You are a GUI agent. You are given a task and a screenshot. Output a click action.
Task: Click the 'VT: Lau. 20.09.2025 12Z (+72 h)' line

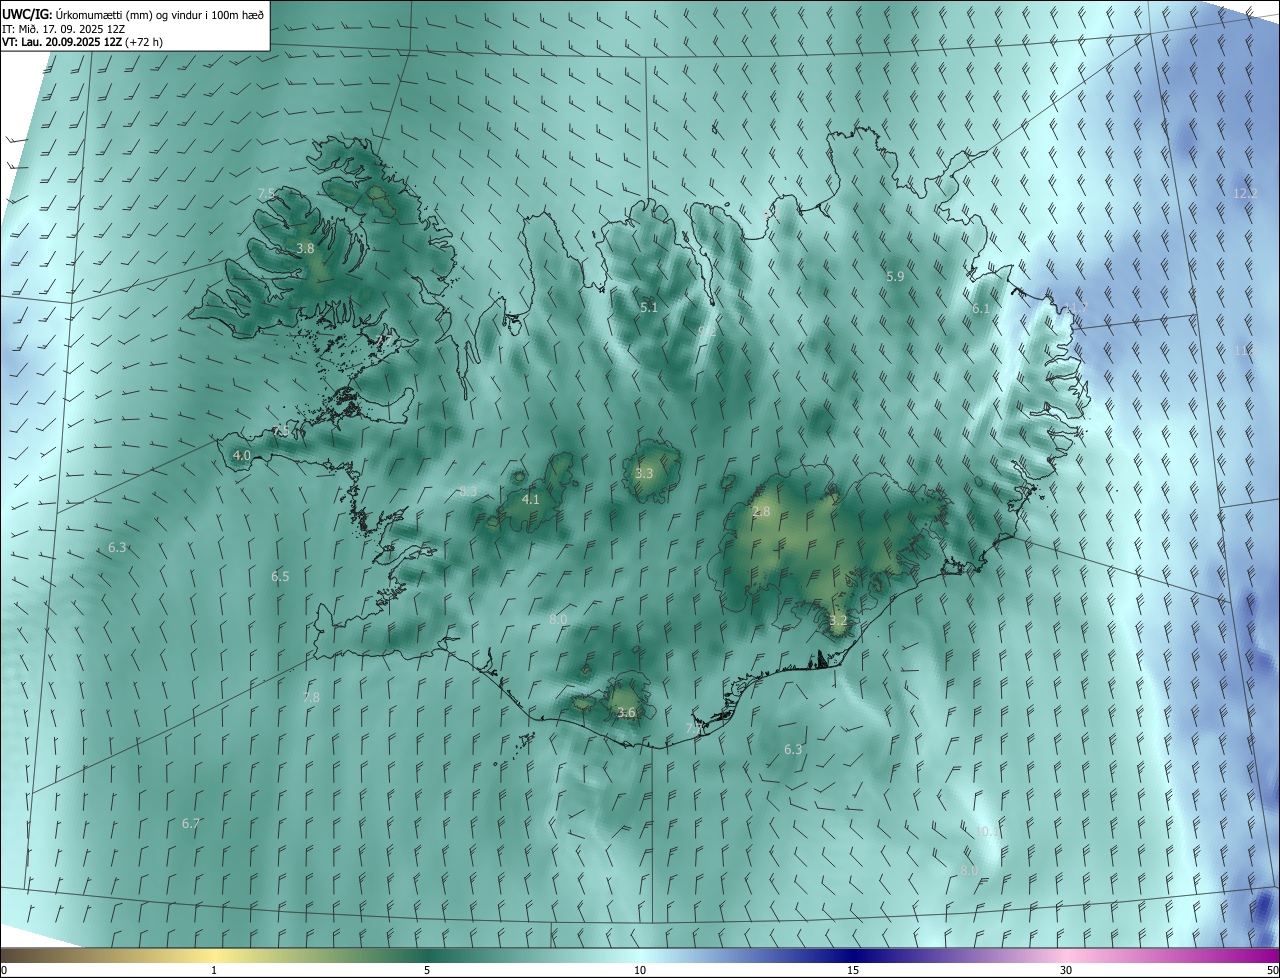click(x=83, y=42)
